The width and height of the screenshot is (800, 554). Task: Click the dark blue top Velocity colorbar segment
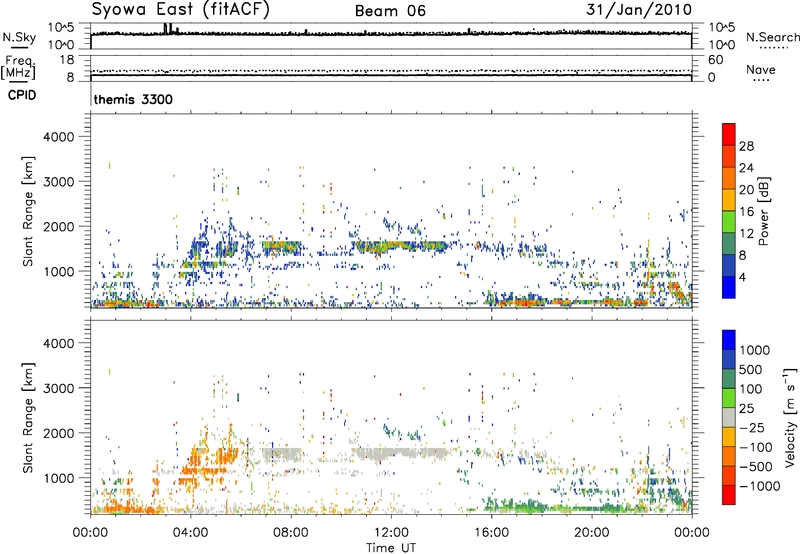[729, 340]
